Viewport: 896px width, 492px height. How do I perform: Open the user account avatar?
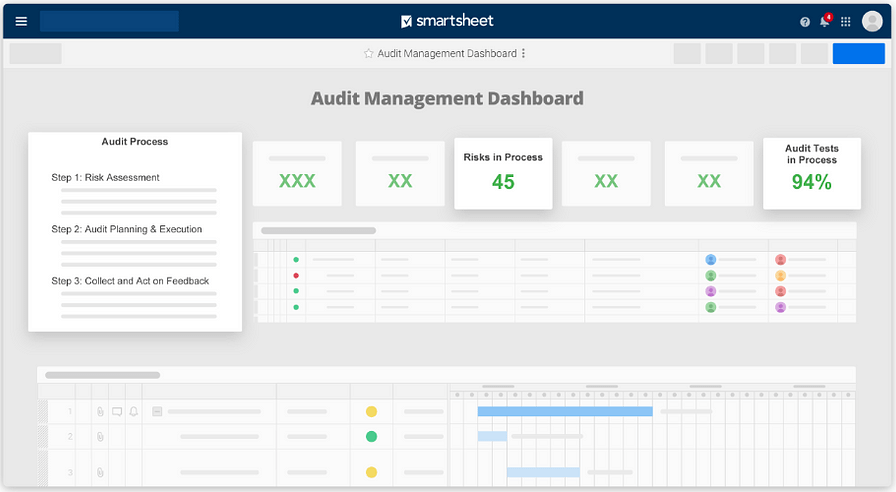(x=872, y=21)
